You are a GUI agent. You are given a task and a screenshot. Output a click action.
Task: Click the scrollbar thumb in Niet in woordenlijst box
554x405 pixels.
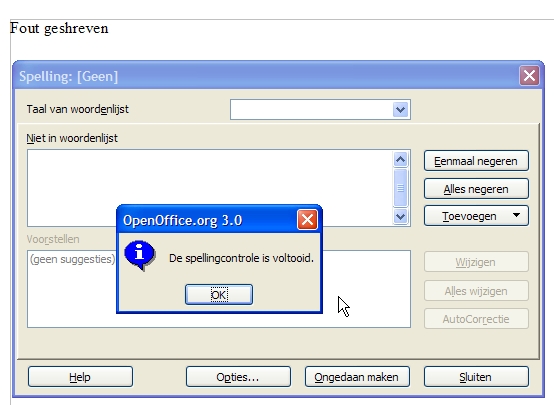pyautogui.click(x=400, y=188)
